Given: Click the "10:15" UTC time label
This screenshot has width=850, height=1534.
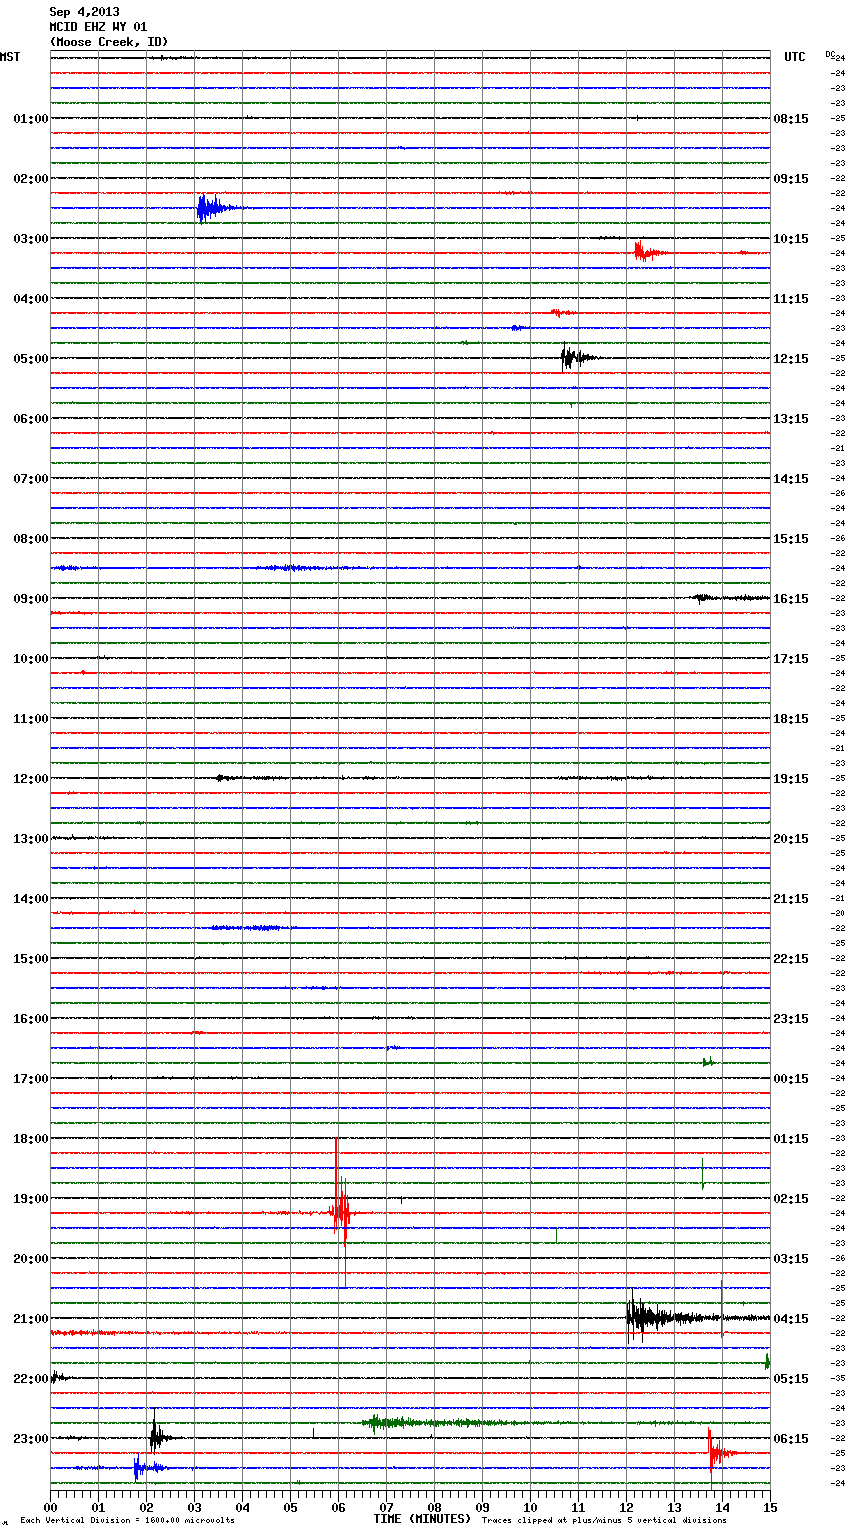Looking at the screenshot, I should coord(791,238).
